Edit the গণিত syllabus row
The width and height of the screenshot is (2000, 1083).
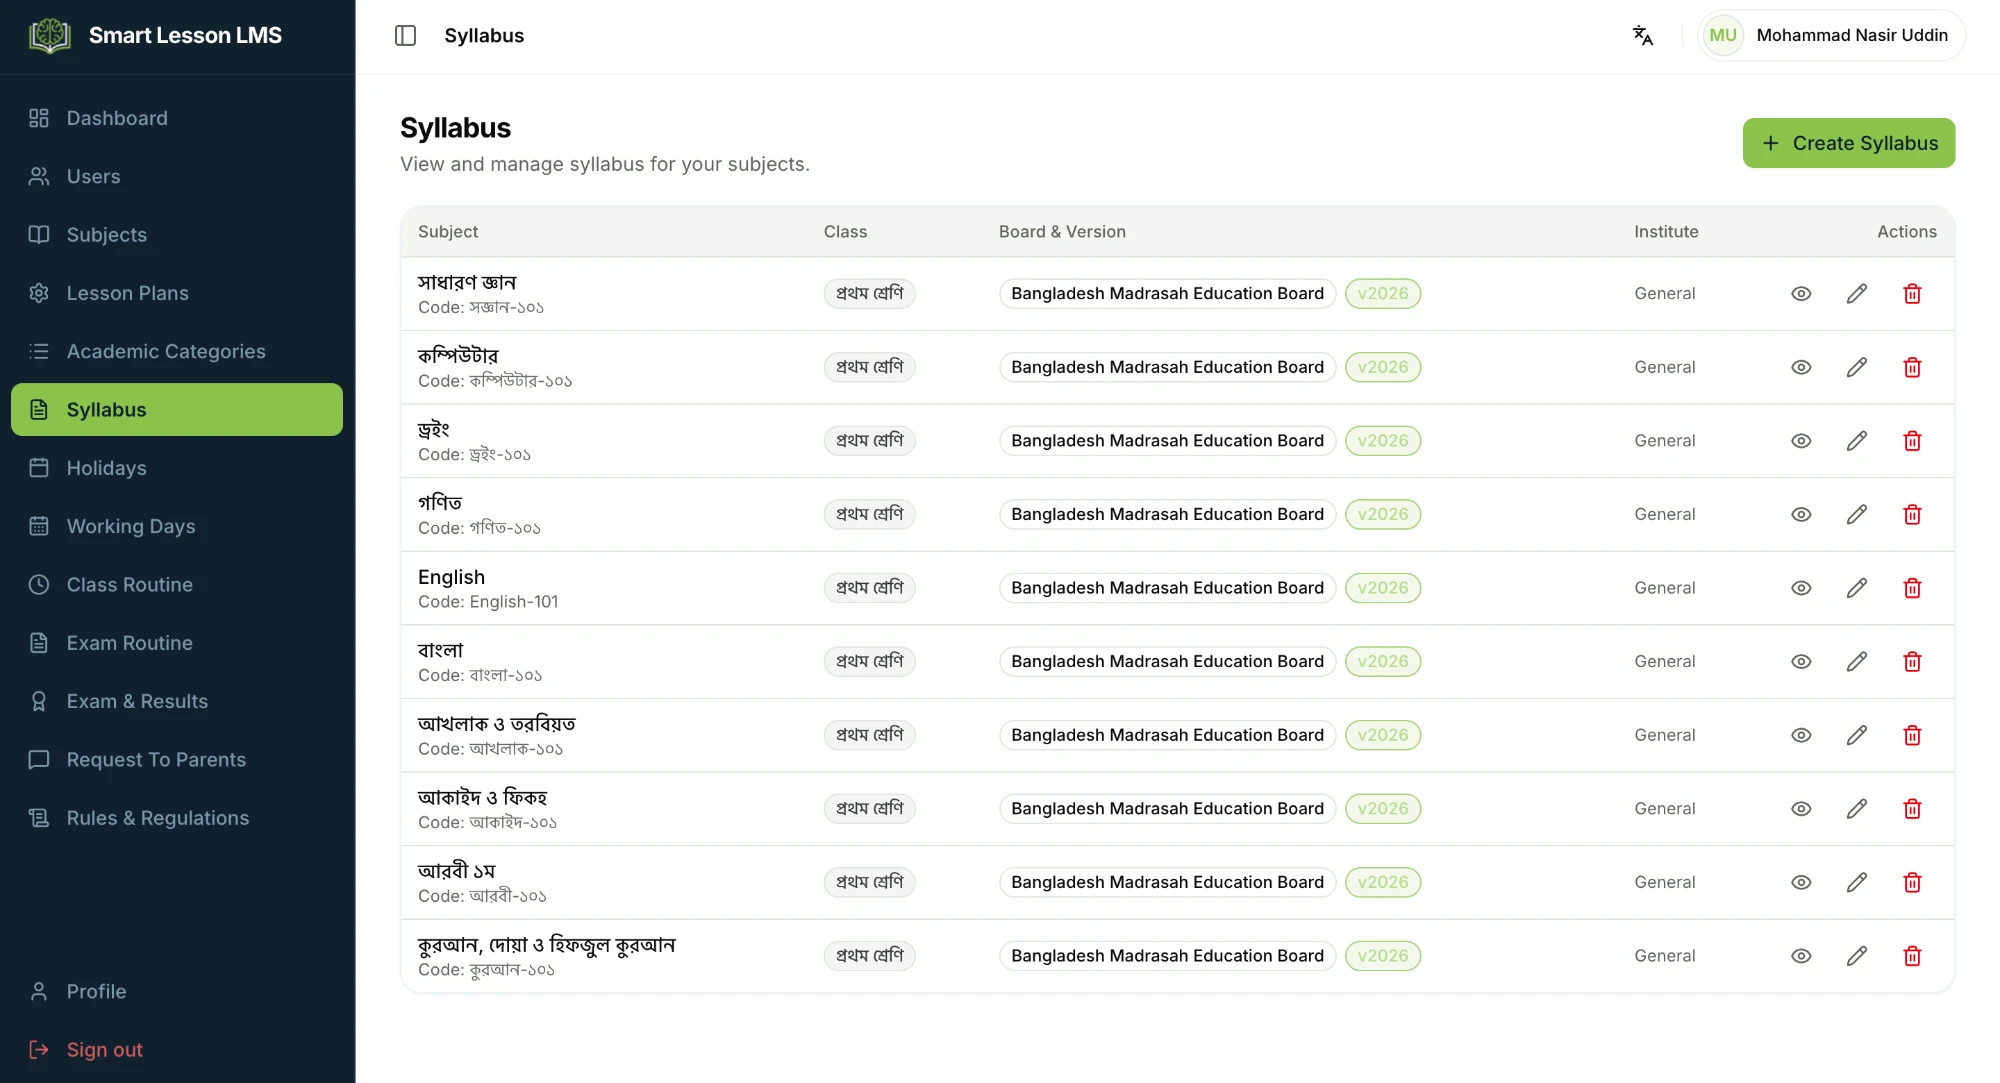click(1857, 514)
